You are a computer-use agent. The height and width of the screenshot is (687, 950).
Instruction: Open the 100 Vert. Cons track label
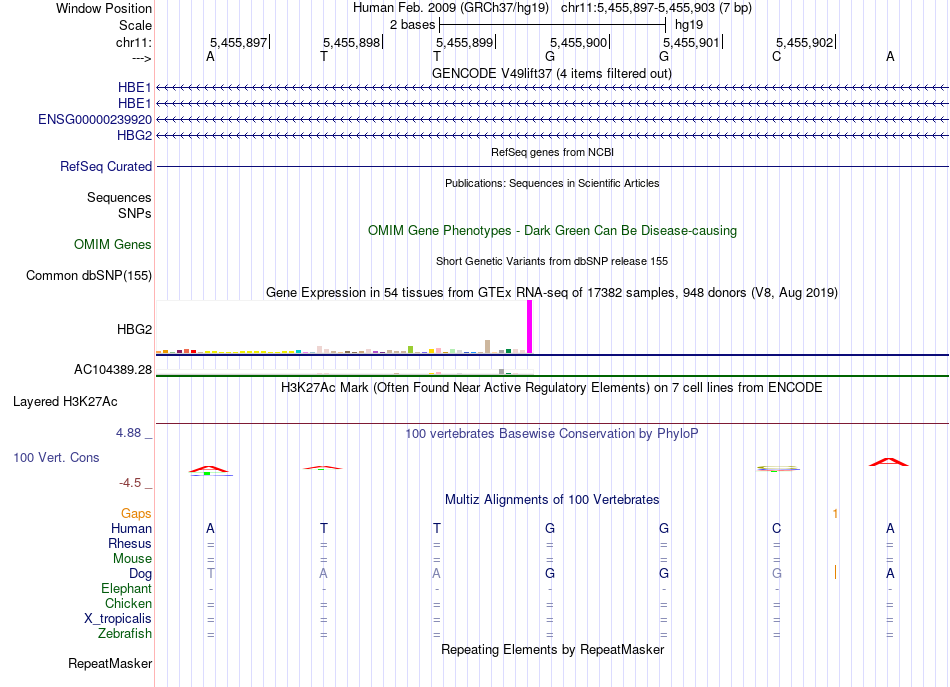click(x=56, y=457)
